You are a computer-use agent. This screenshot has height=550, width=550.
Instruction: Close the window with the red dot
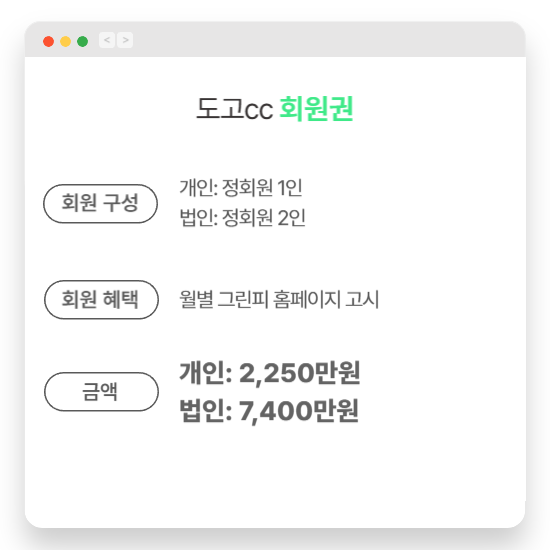pos(48,41)
